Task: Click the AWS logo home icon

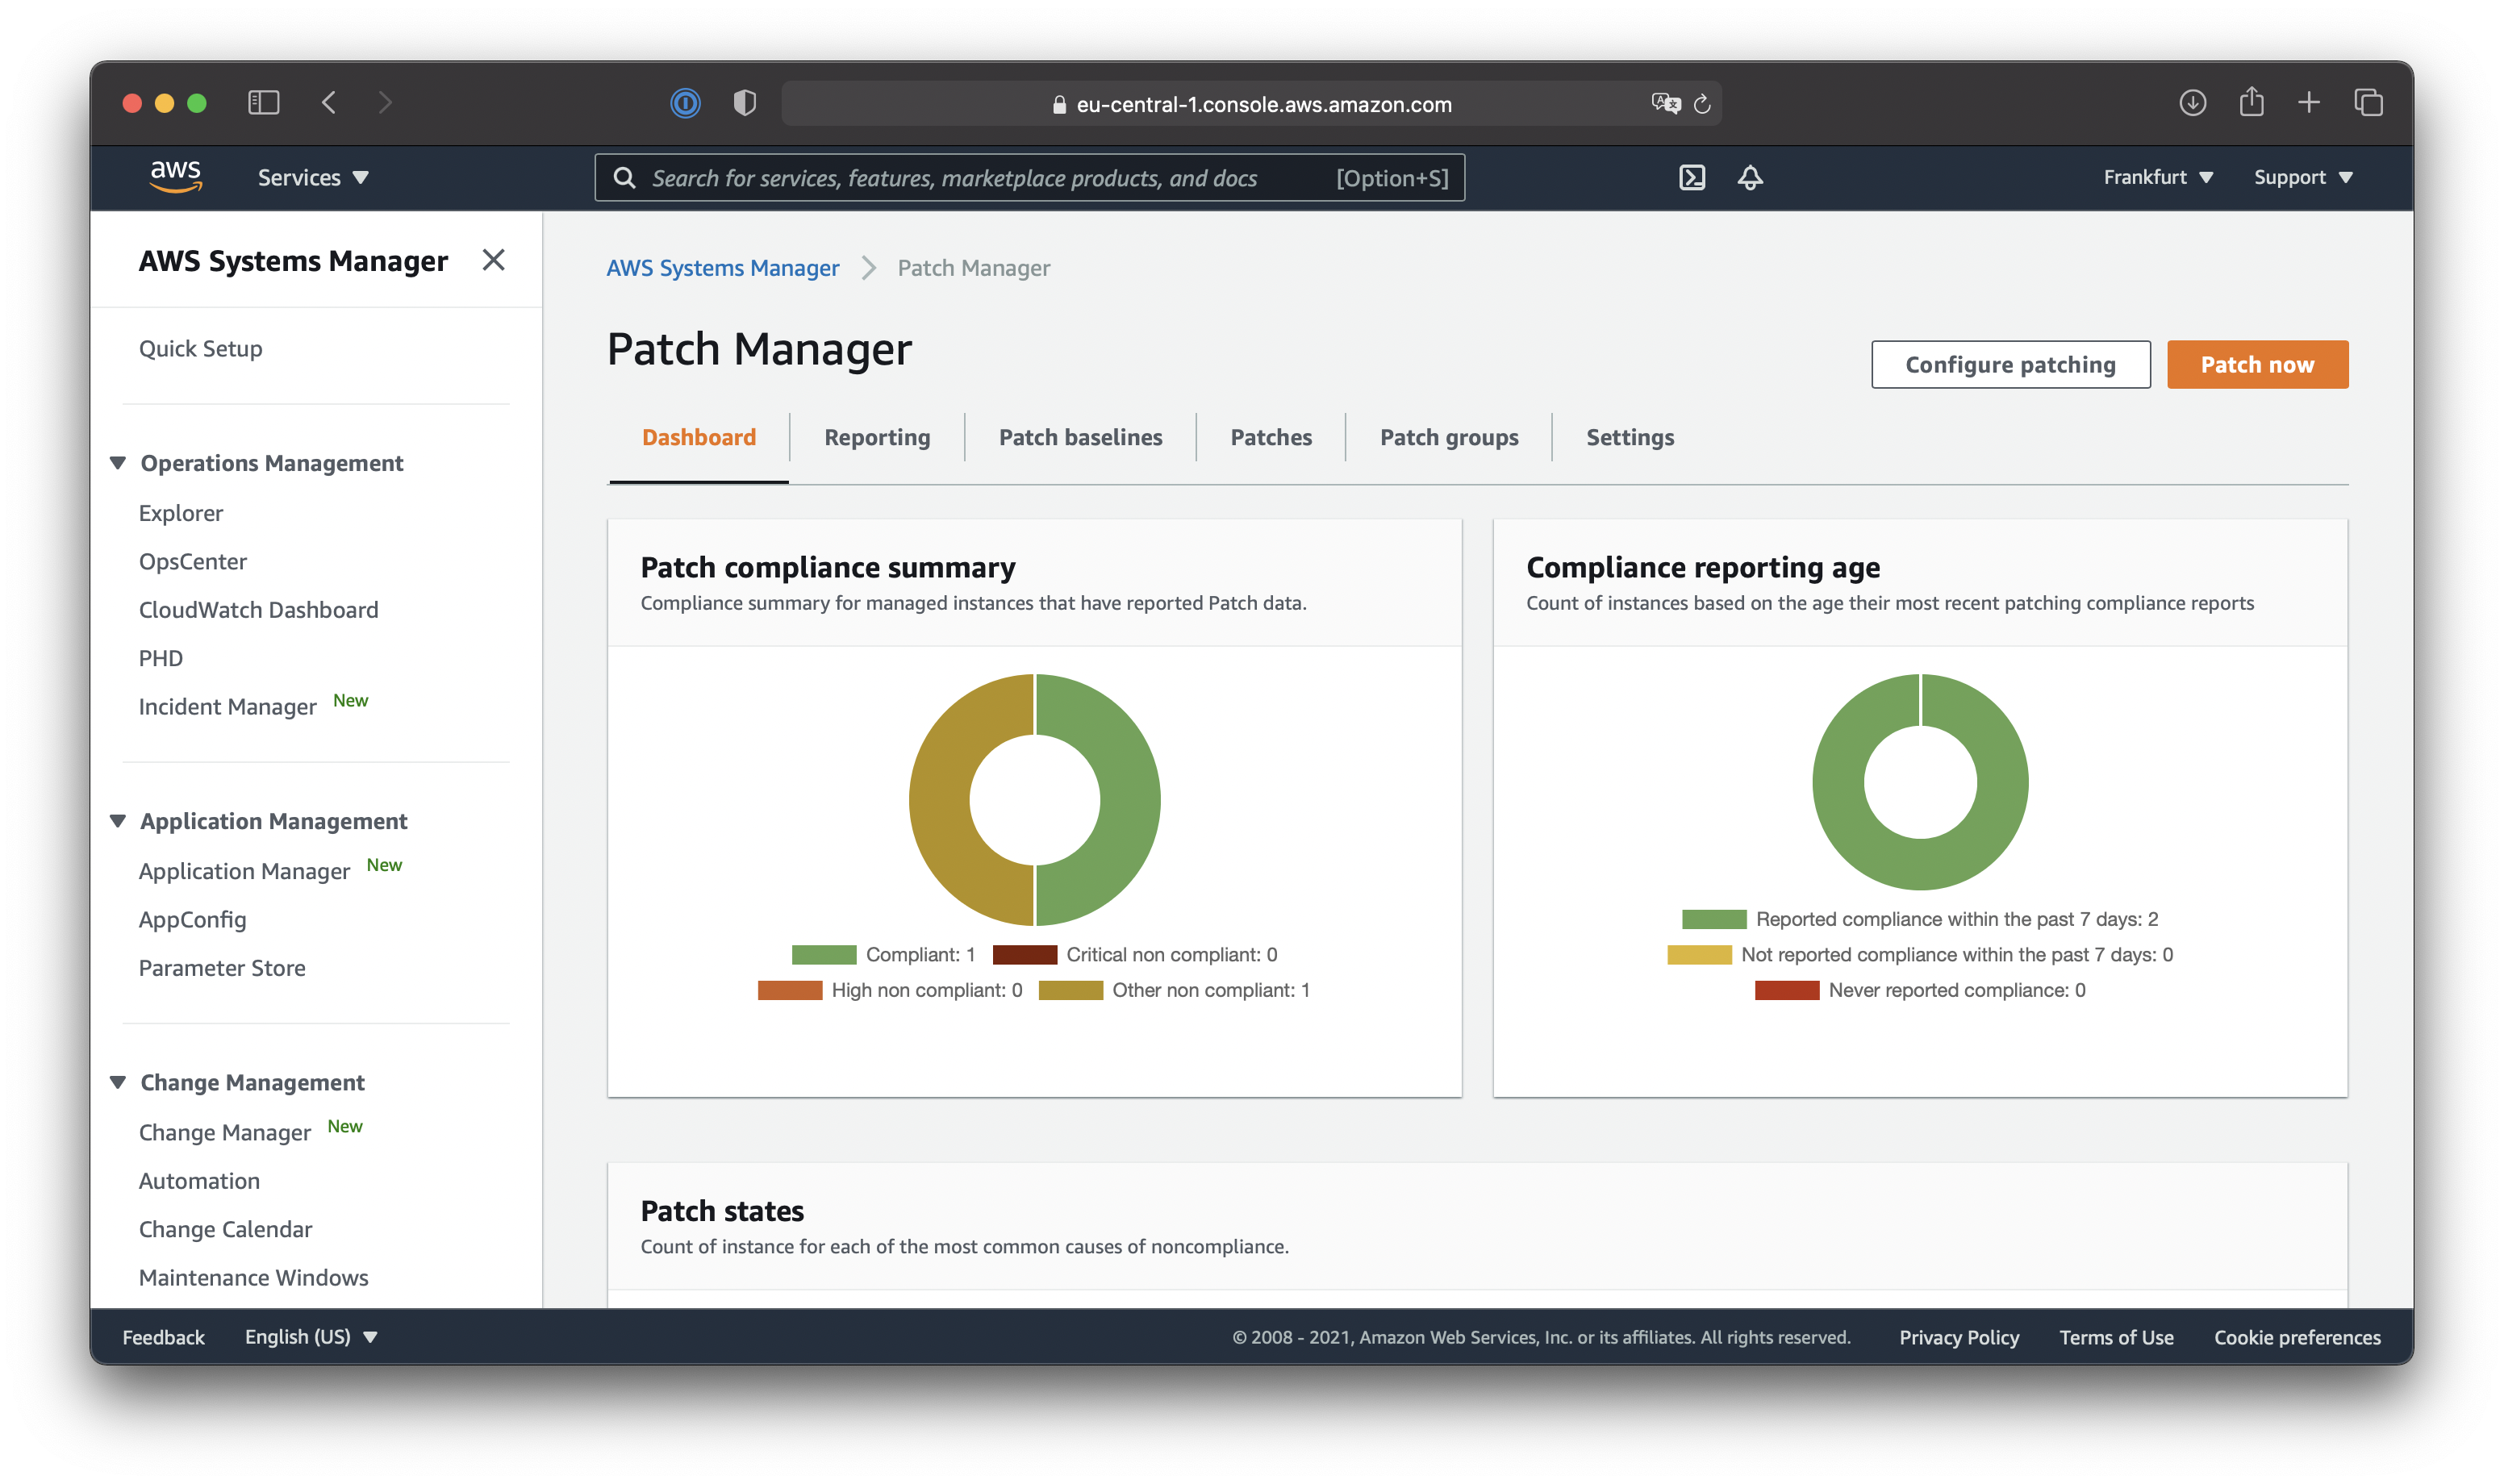Action: [176, 176]
